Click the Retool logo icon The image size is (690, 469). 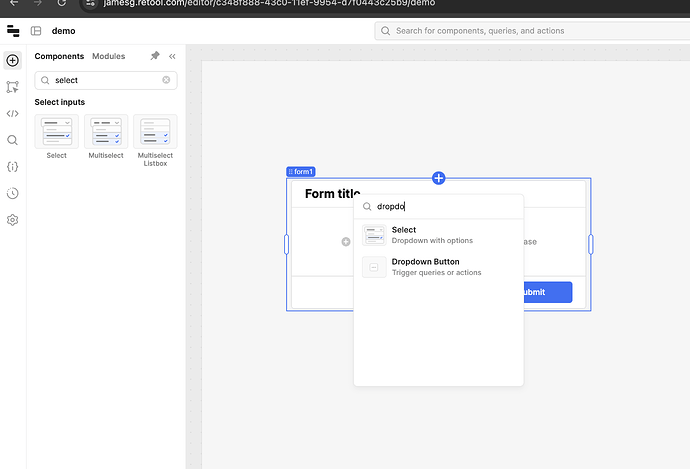pyautogui.click(x=13, y=31)
